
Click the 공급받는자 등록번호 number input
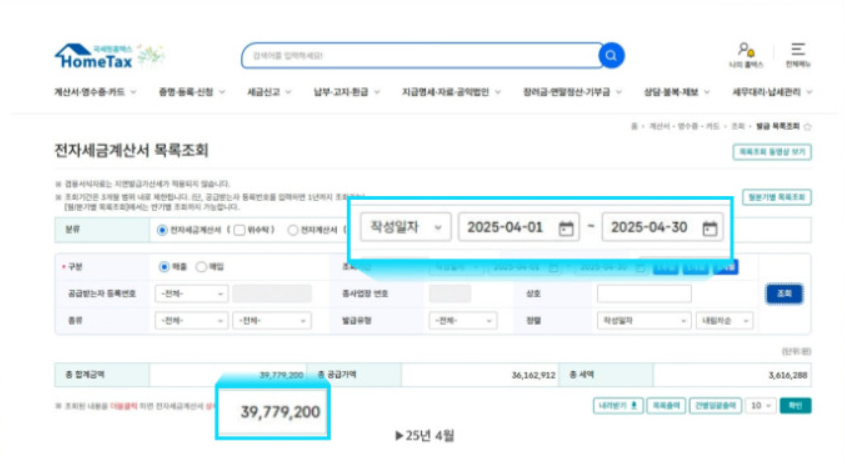[x=272, y=294]
